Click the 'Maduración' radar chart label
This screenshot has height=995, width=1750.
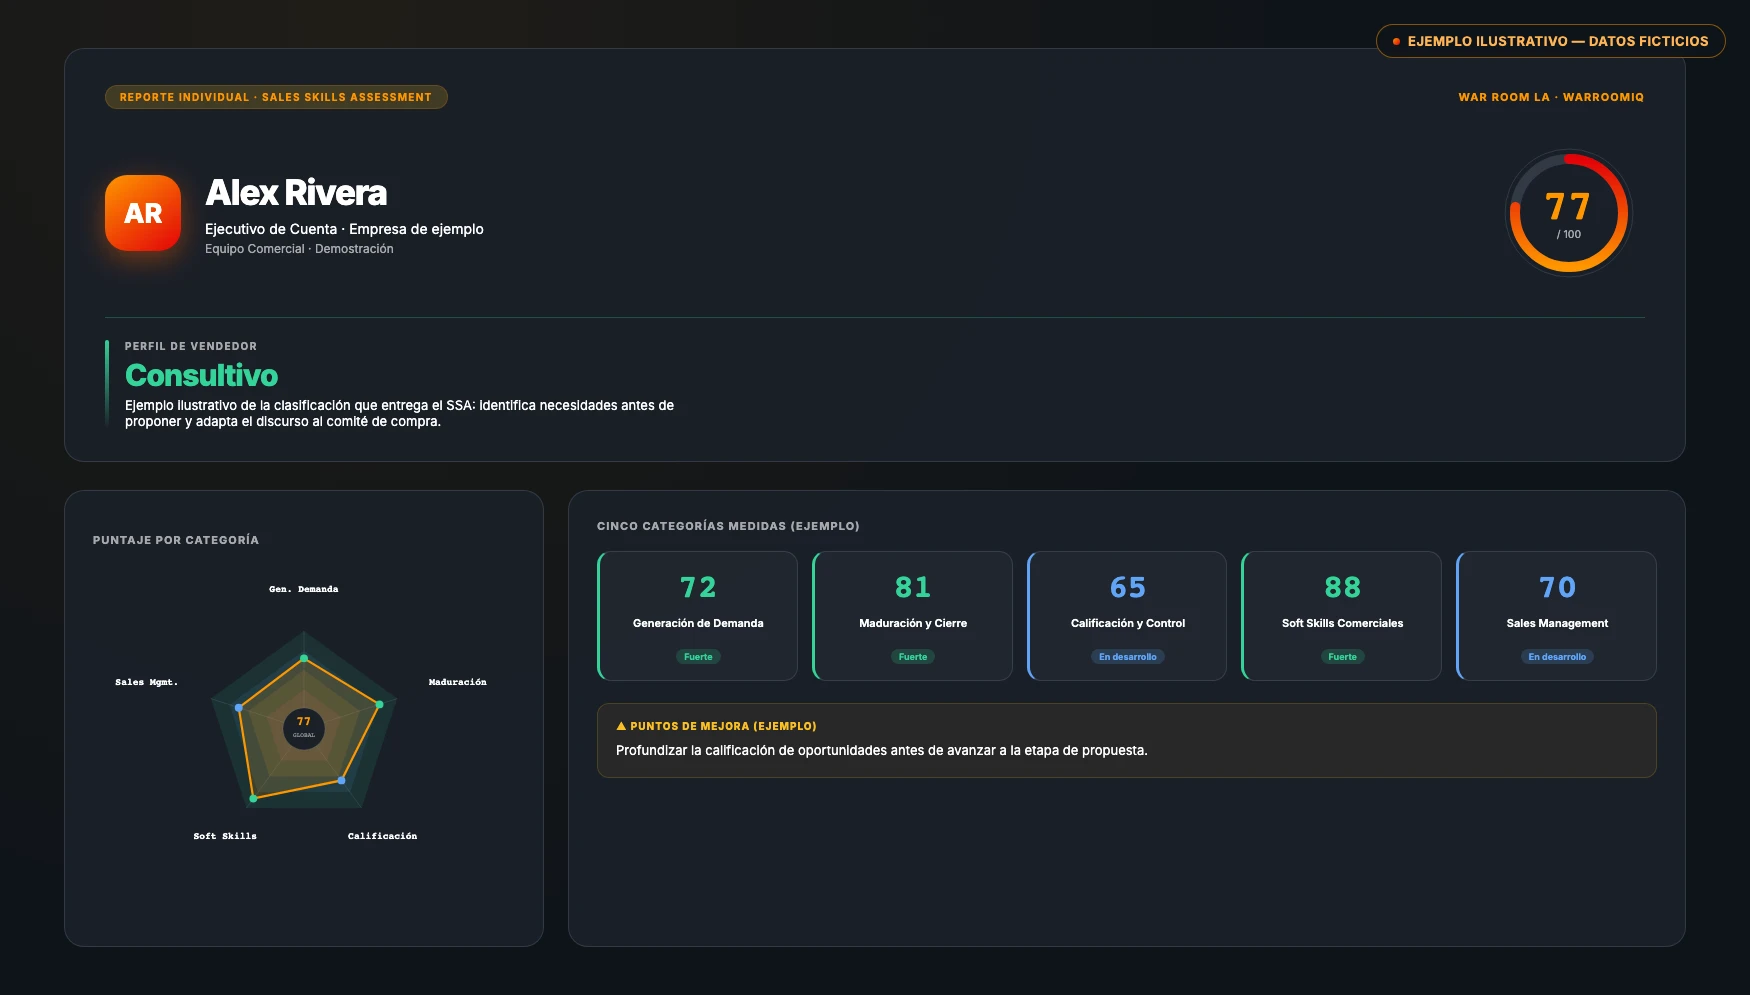[458, 682]
